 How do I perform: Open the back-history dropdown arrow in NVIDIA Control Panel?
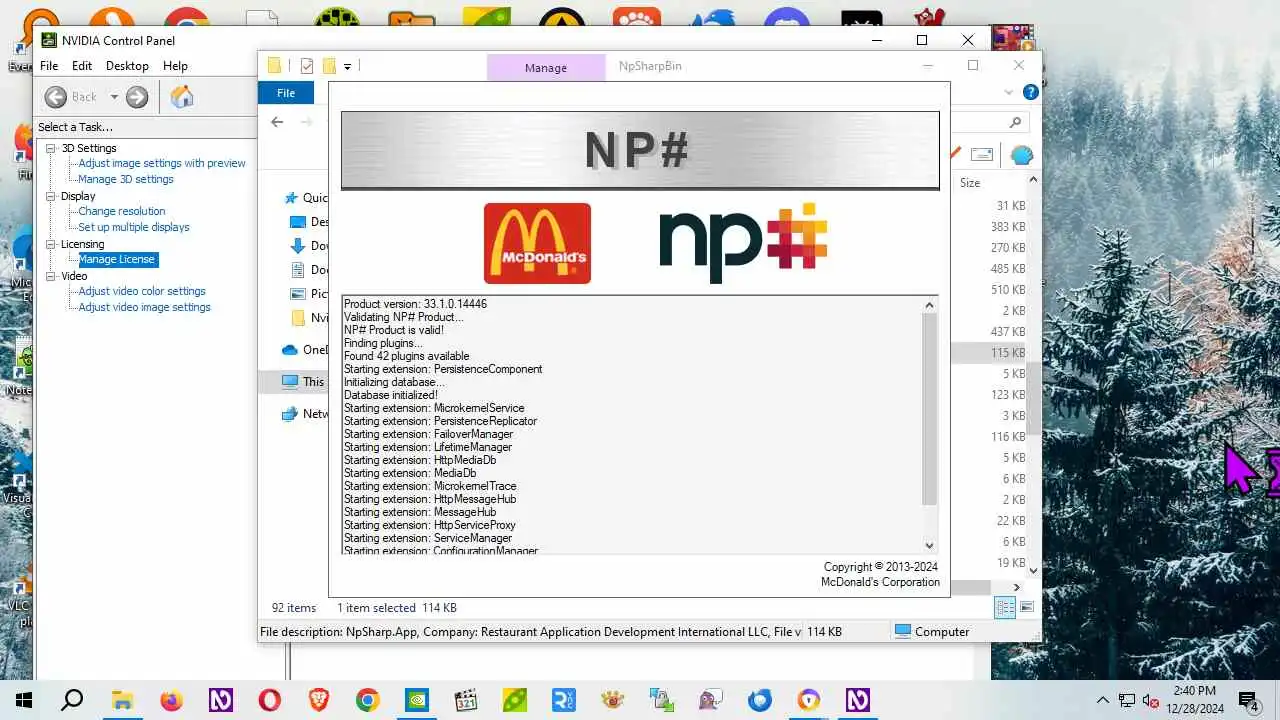(x=114, y=97)
